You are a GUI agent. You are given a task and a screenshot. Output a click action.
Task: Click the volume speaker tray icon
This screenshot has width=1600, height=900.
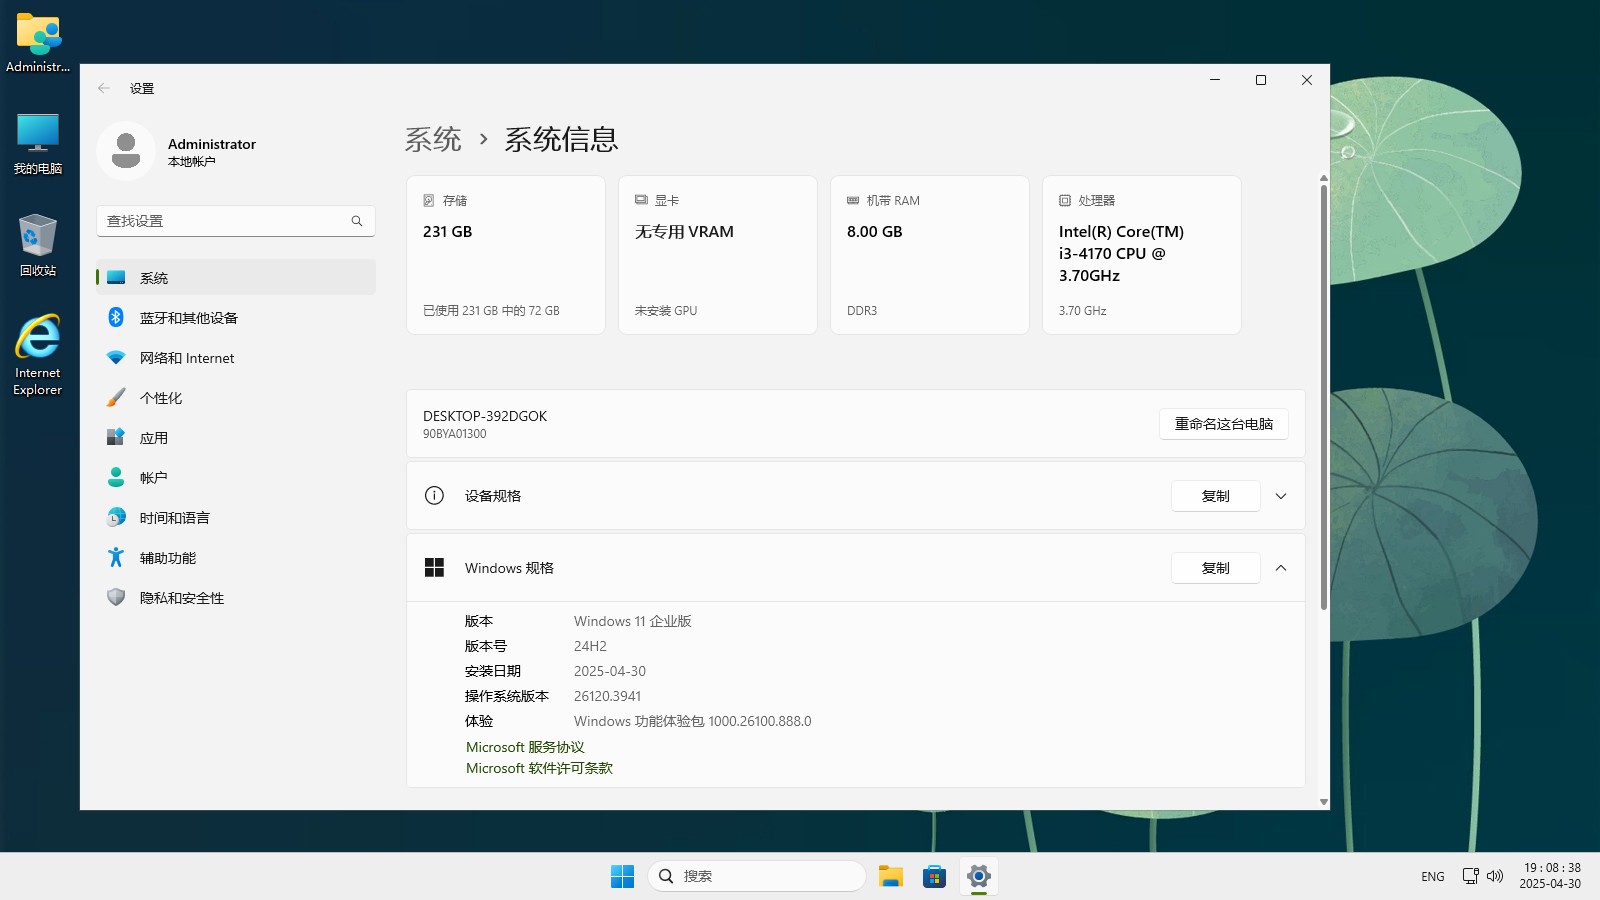[1495, 876]
